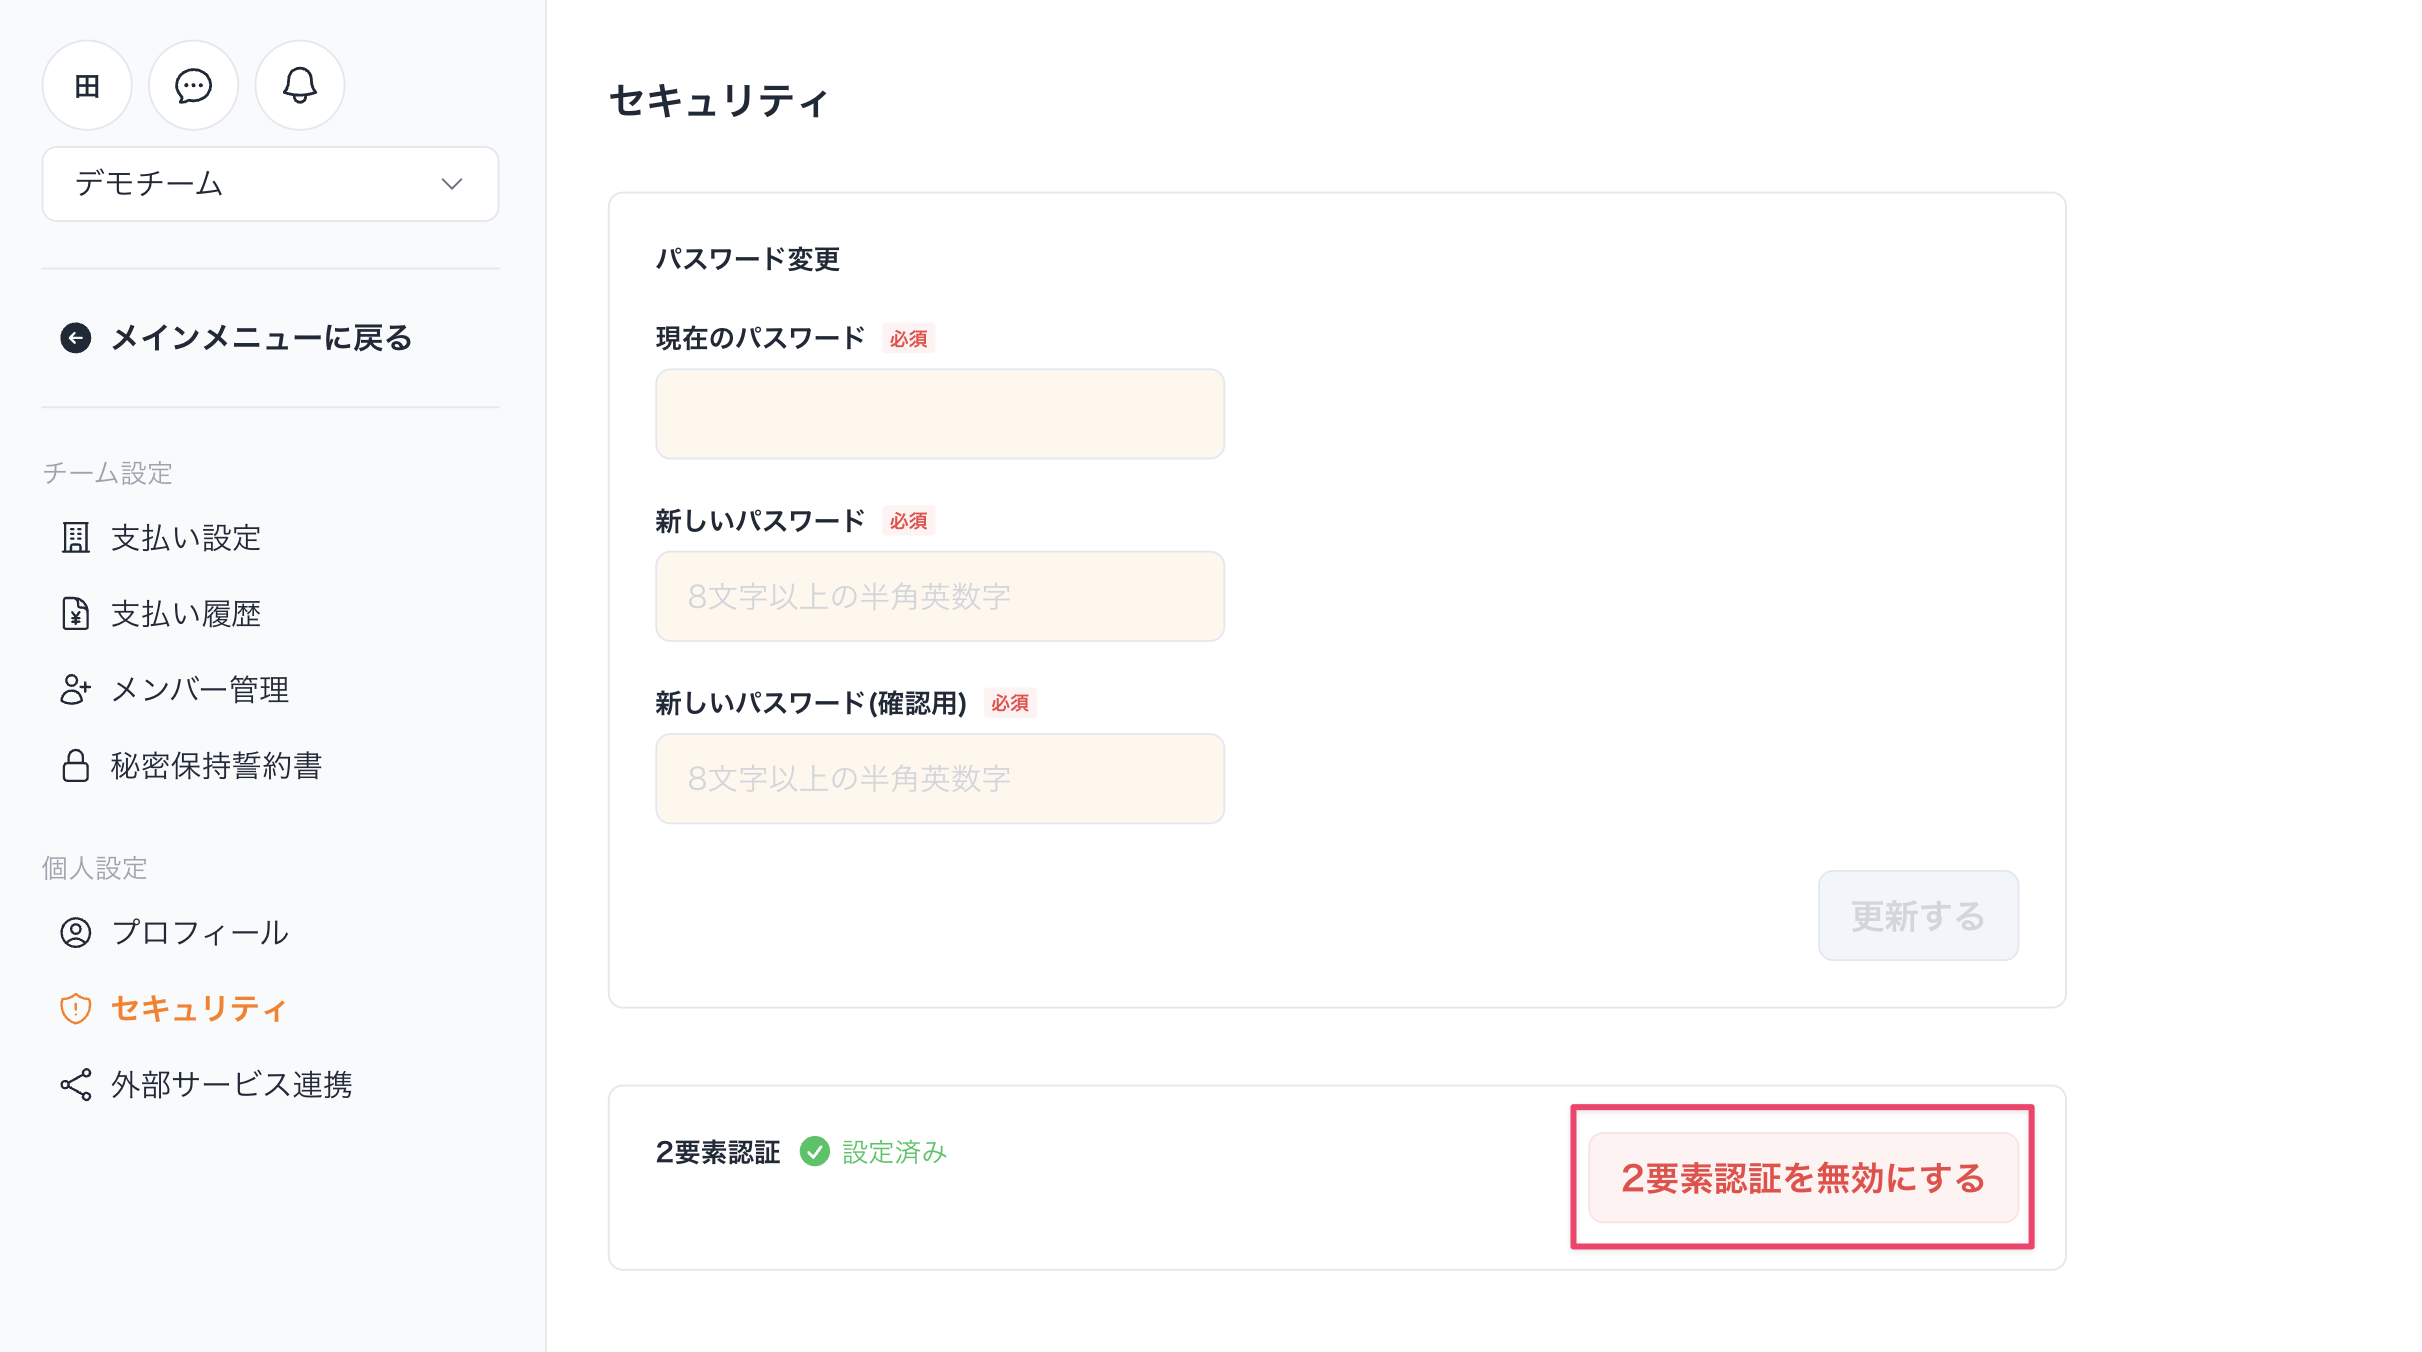Image resolution: width=2422 pixels, height=1352 pixels.
Task: Click the building icon beside 支払い設定
Action: click(76, 538)
